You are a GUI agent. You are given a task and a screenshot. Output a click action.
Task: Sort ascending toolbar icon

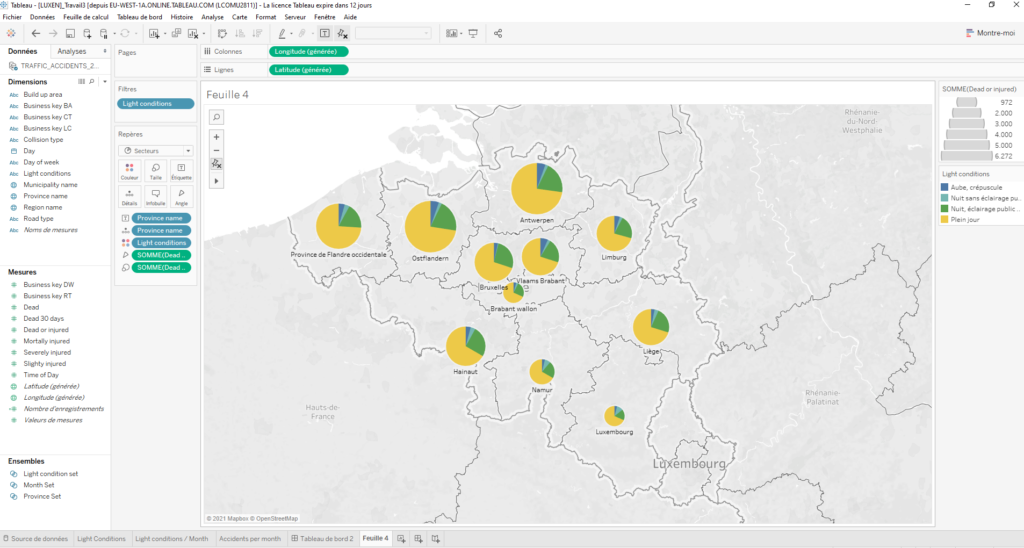point(240,33)
